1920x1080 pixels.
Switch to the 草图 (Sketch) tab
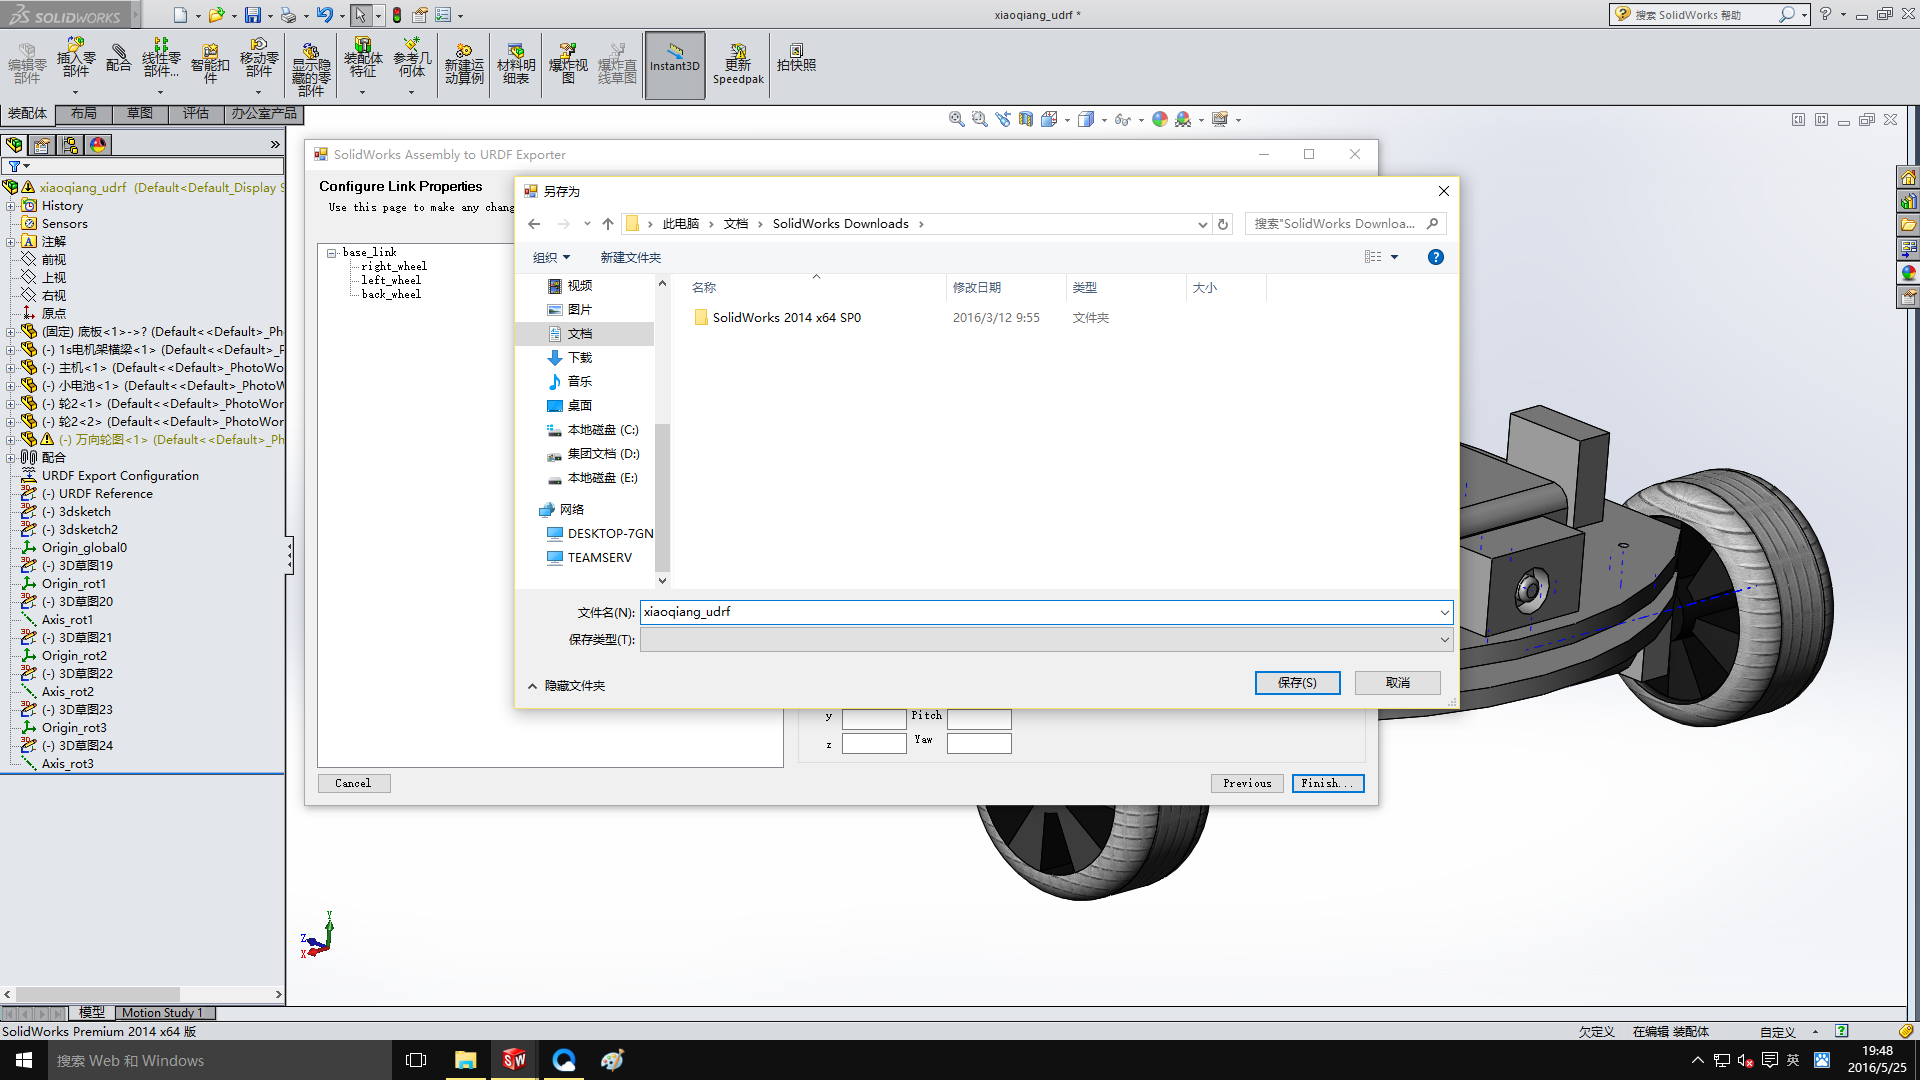(x=140, y=114)
